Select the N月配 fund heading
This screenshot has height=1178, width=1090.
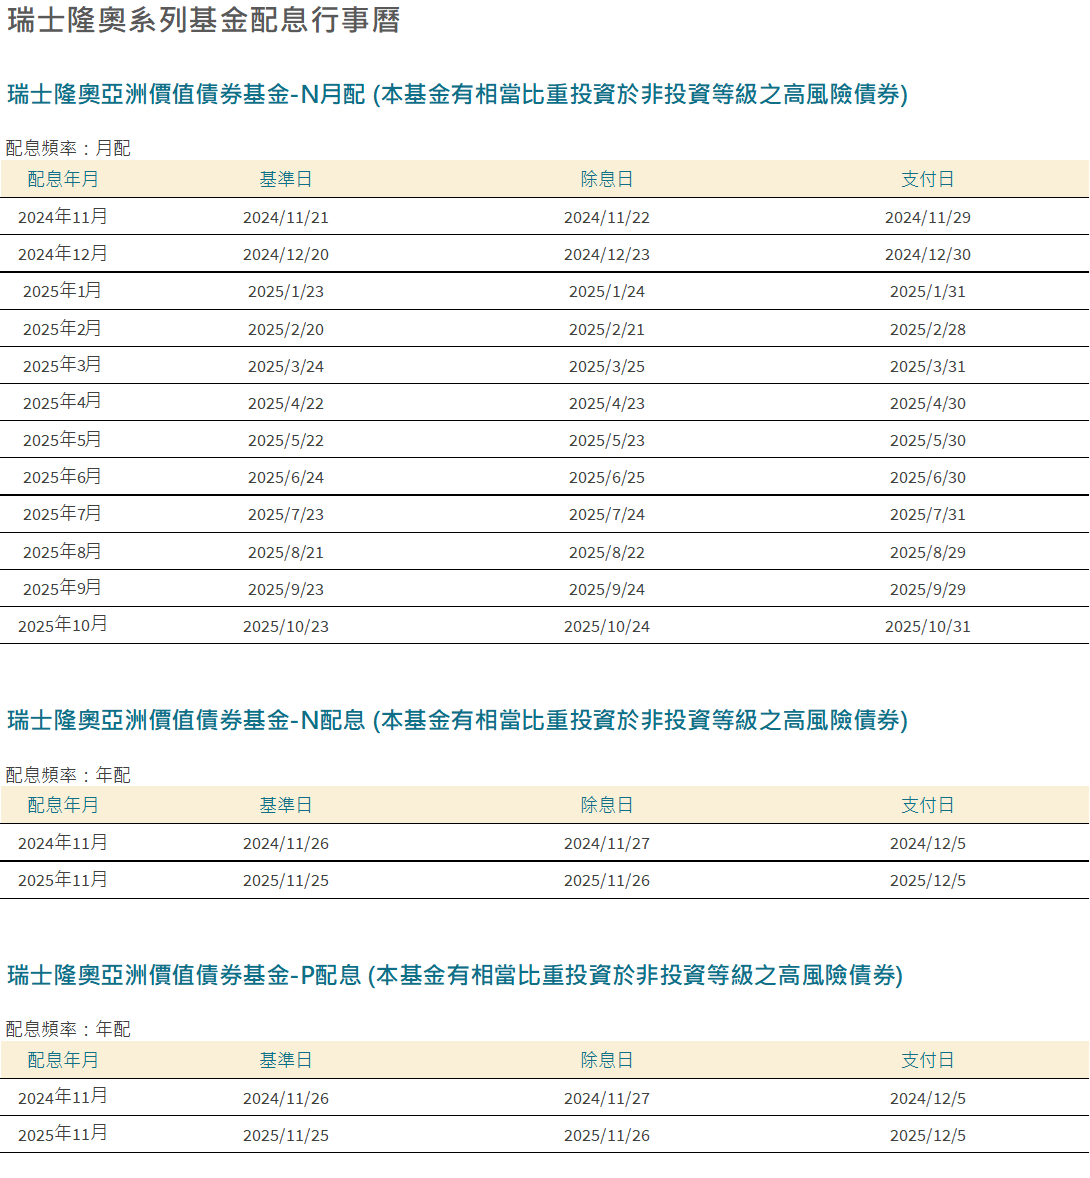(457, 95)
